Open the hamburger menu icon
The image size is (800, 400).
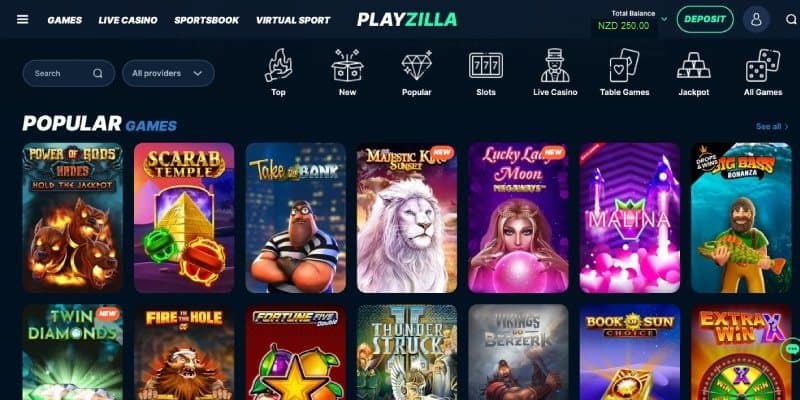point(22,19)
